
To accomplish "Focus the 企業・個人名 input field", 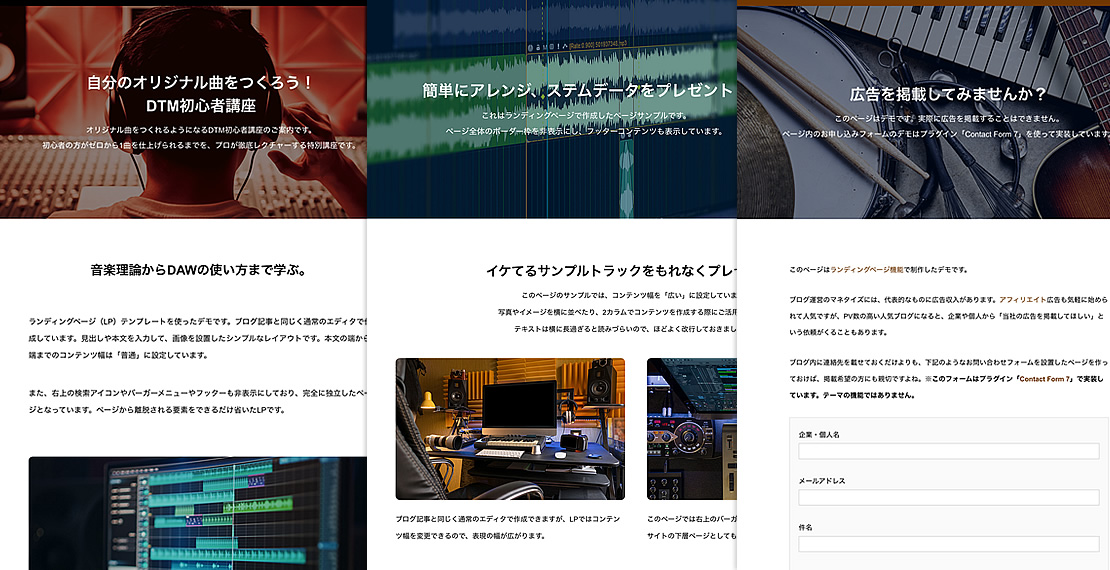I will pos(949,451).
